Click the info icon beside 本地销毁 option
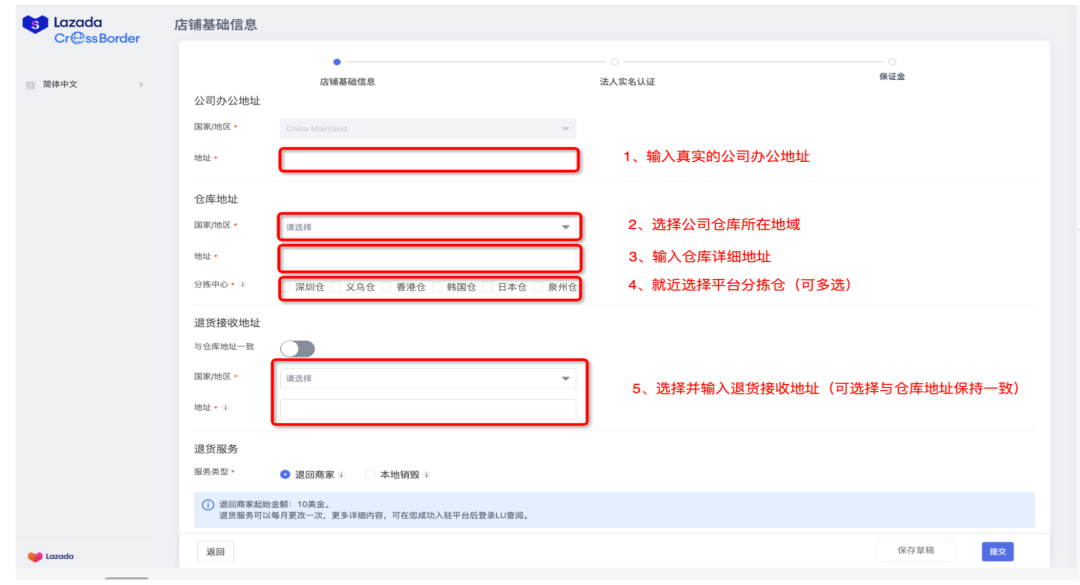 coord(426,473)
